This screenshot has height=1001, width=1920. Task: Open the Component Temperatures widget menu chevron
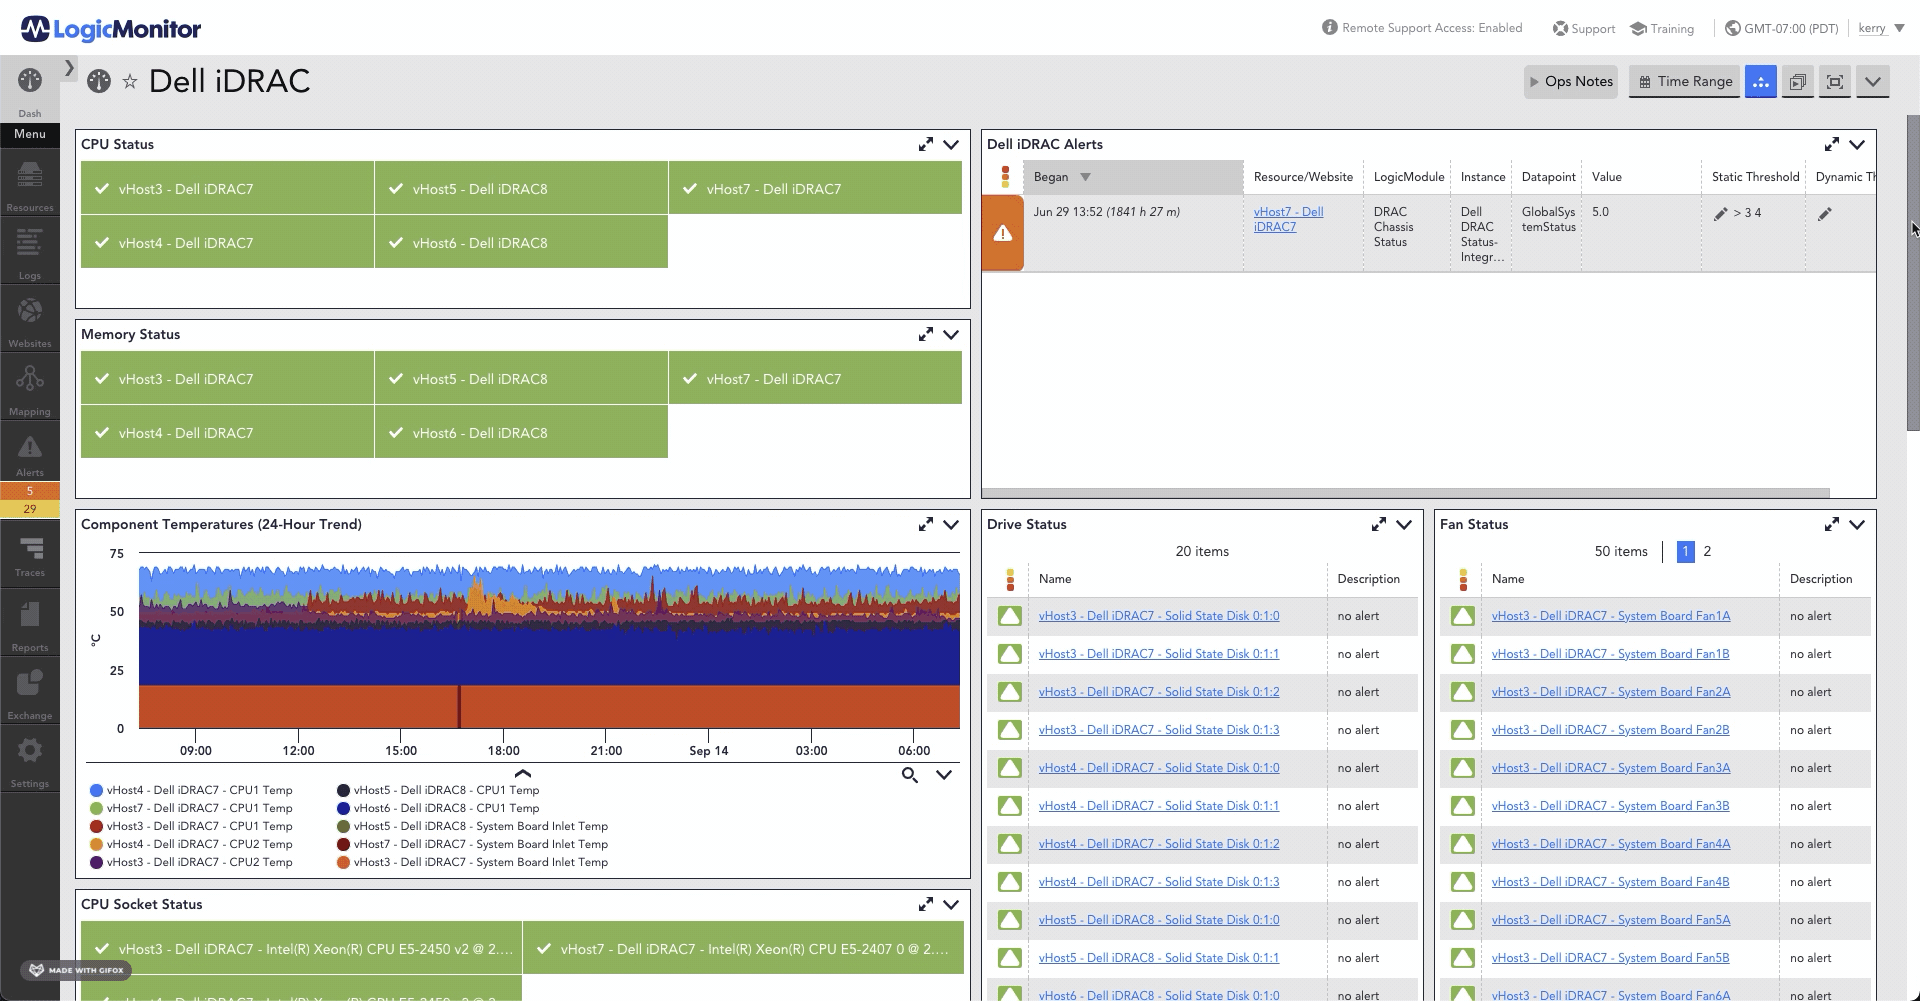(x=951, y=525)
